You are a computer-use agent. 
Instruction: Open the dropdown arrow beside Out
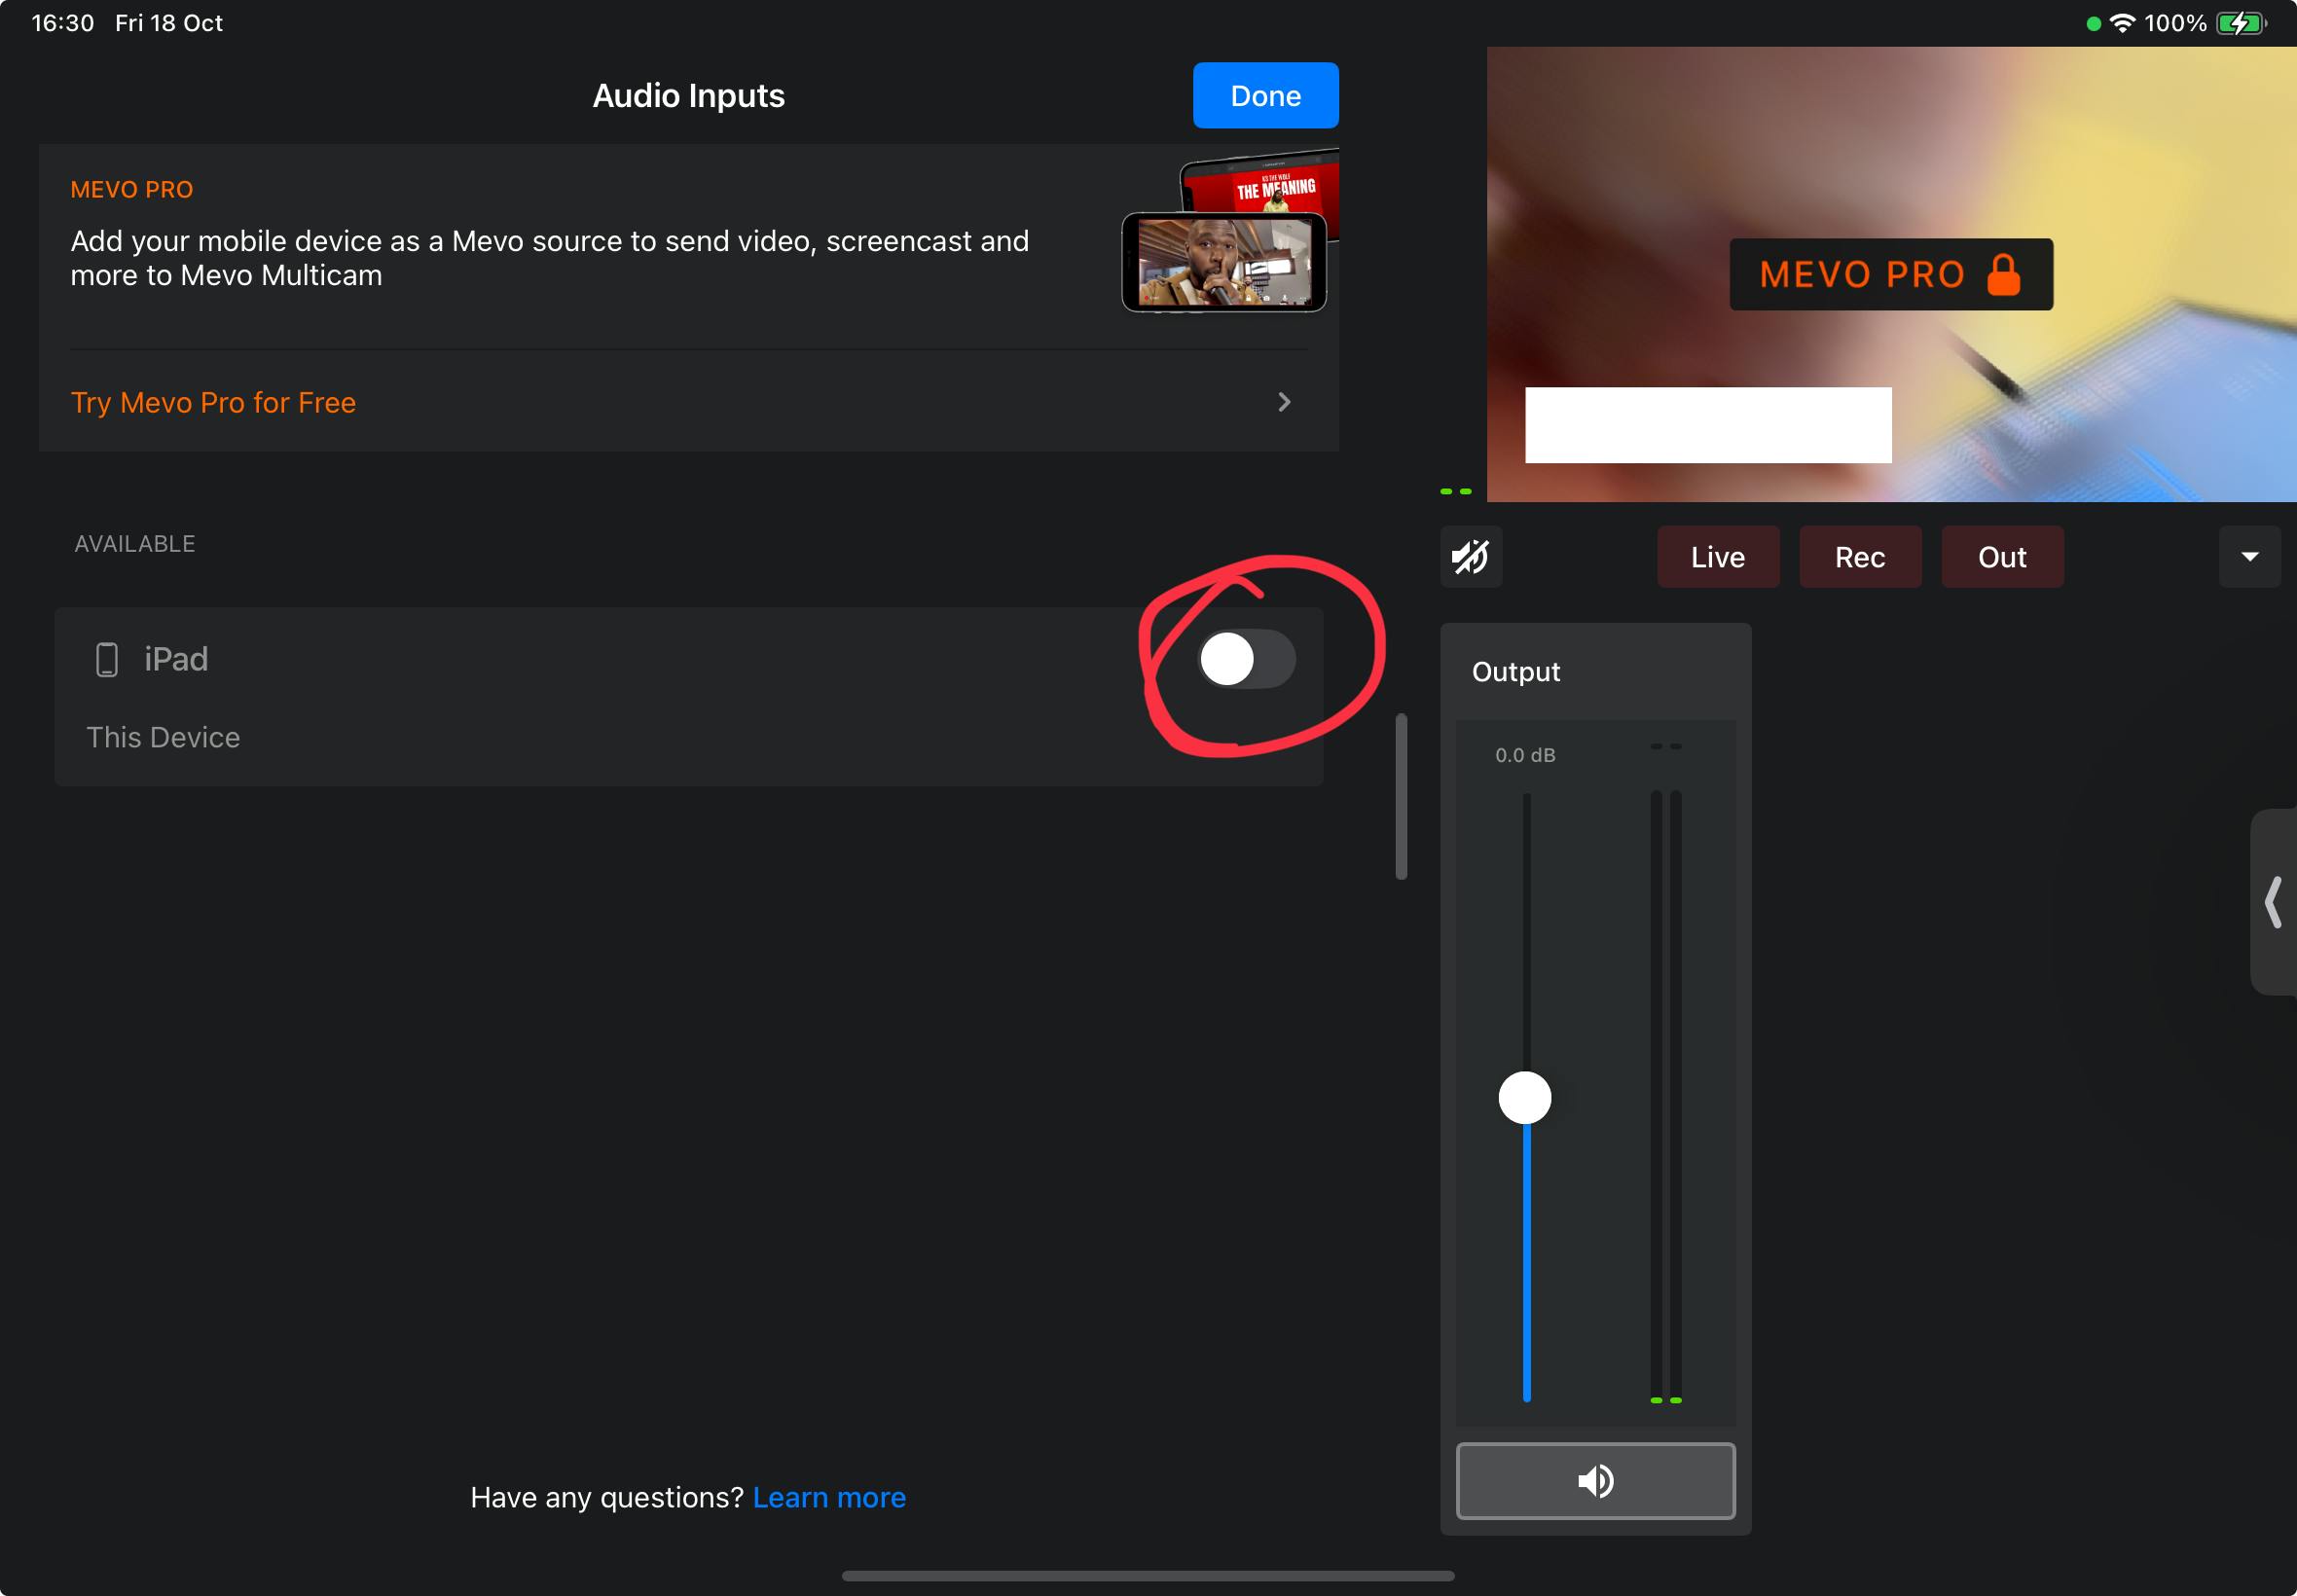[x=2250, y=557]
